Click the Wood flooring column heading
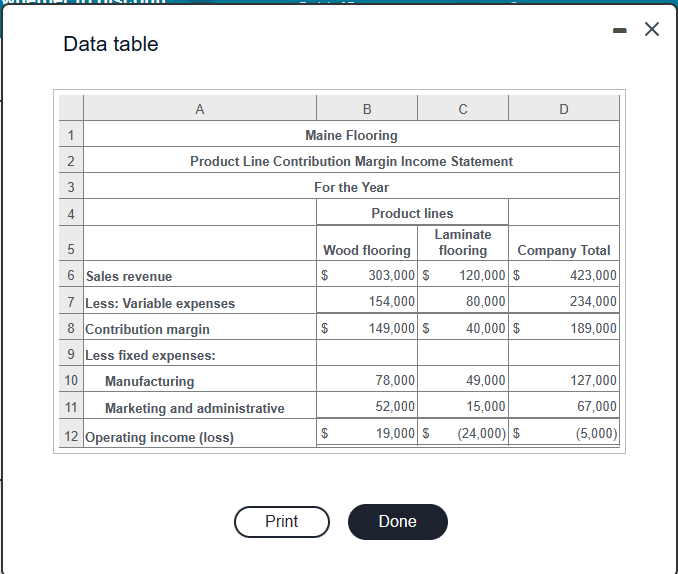This screenshot has height=574, width=678. 367,250
